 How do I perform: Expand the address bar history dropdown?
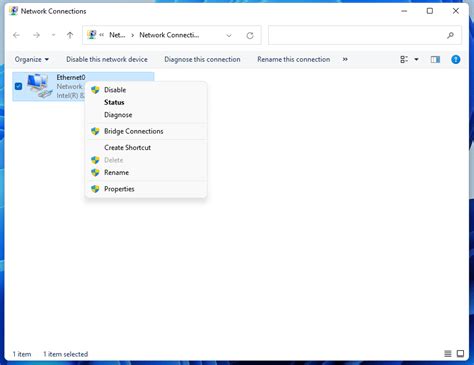(x=229, y=35)
